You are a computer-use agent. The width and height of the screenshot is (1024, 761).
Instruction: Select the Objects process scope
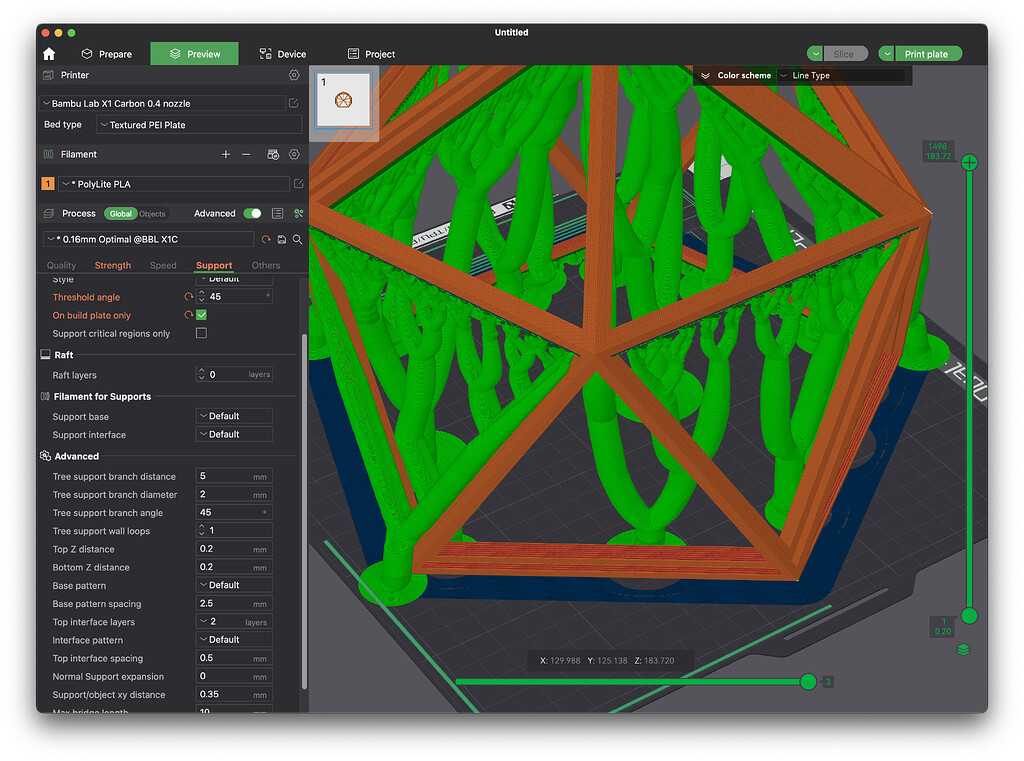pos(152,214)
